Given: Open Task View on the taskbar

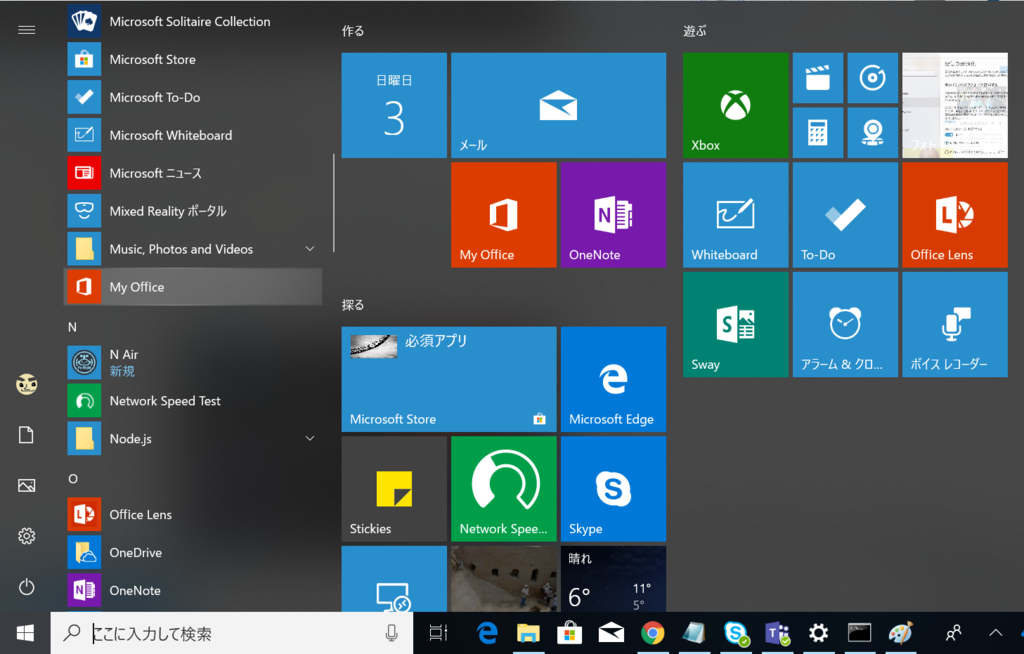Looking at the screenshot, I should pos(438,633).
